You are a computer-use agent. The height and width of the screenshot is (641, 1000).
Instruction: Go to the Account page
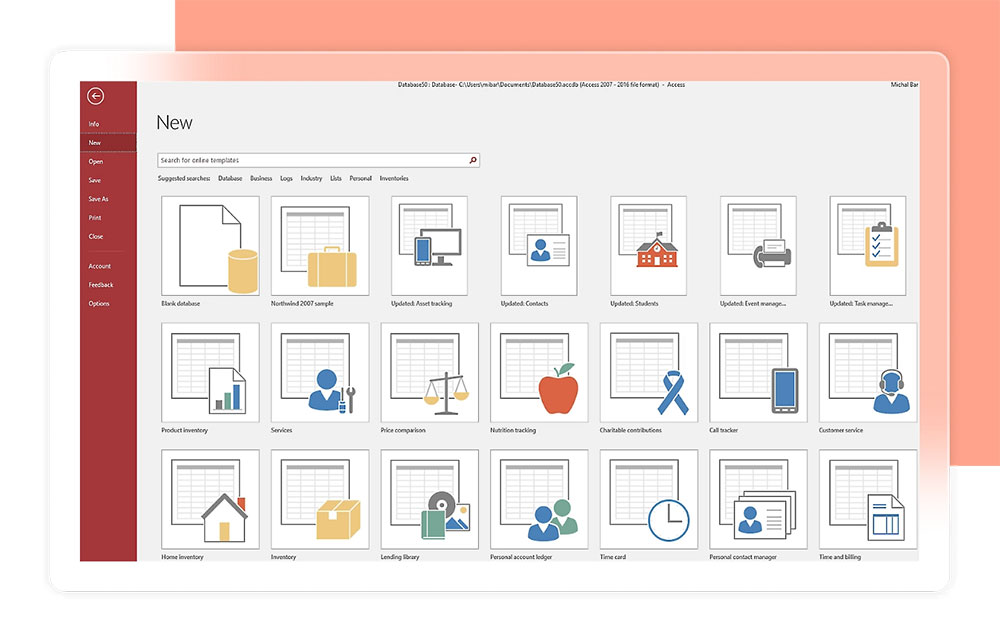tap(100, 266)
